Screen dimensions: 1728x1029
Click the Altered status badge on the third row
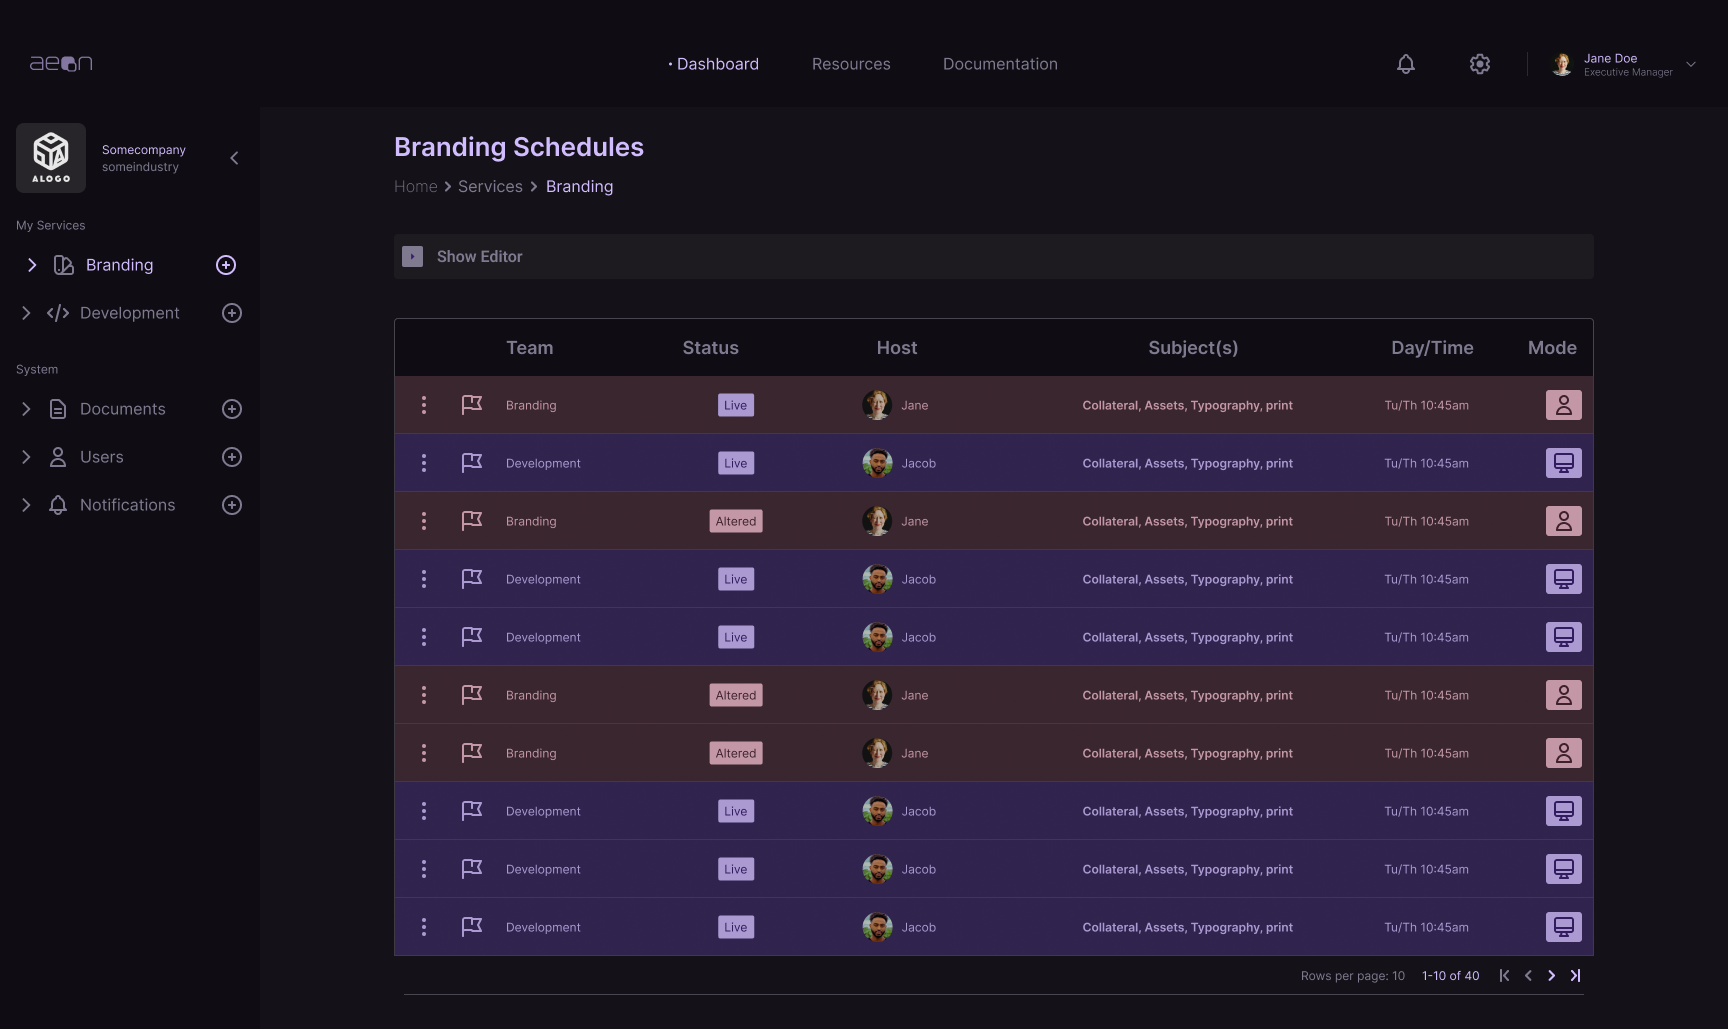pos(736,521)
